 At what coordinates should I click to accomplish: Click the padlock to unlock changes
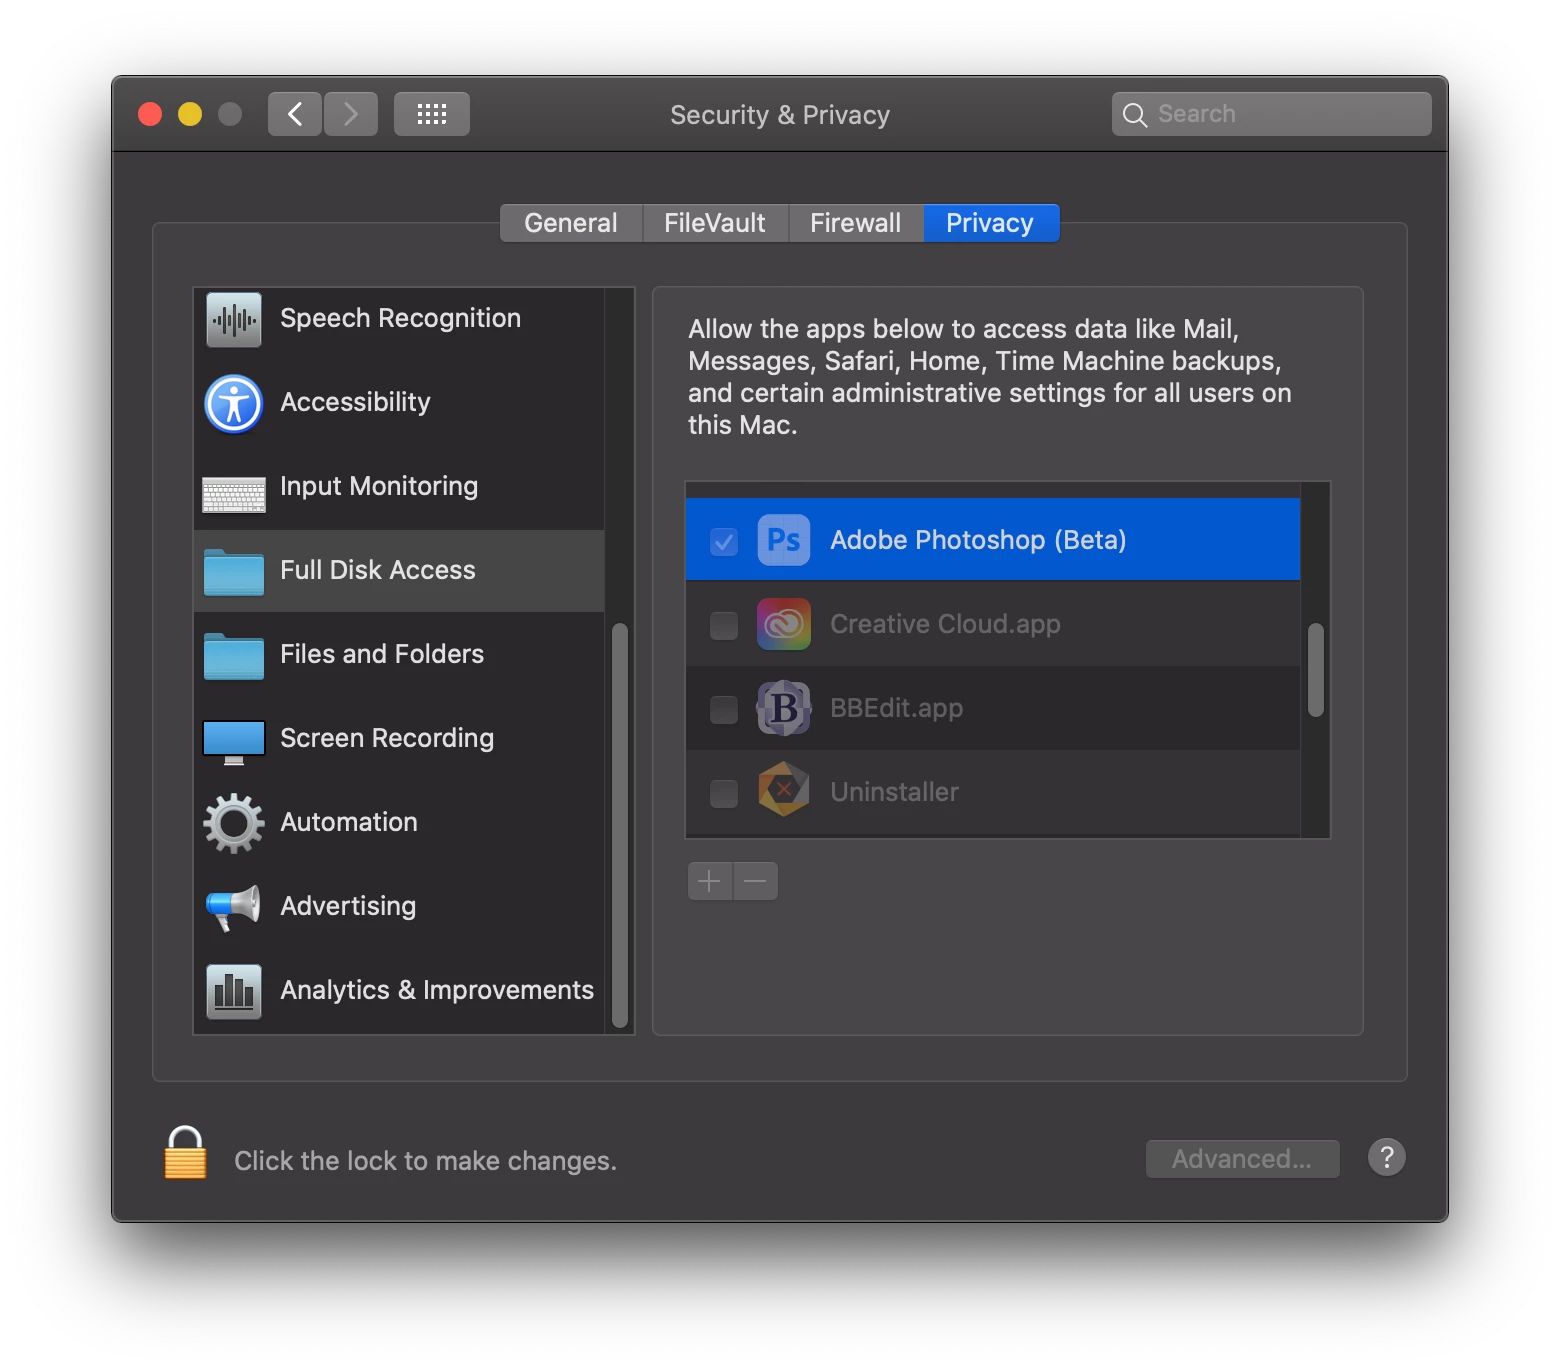pyautogui.click(x=186, y=1153)
